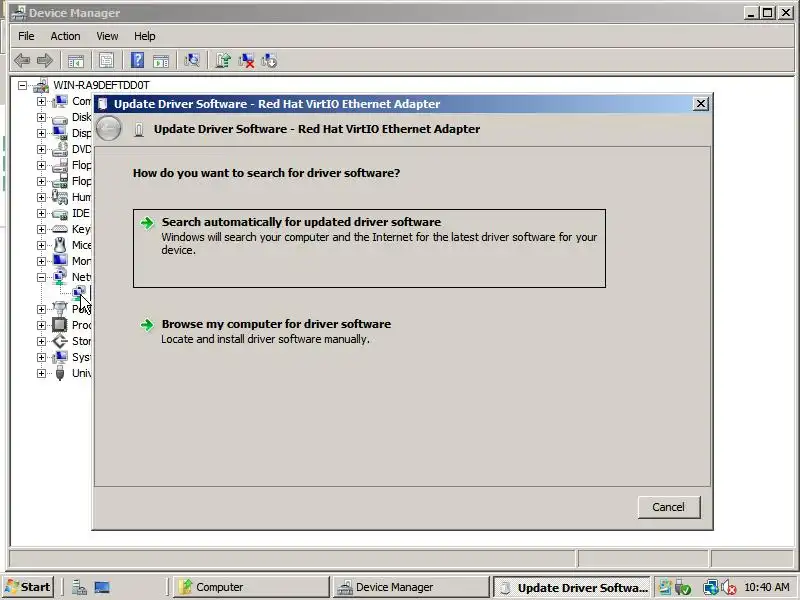Click the grayed wizard back button circle
This screenshot has height=600, width=800.
(x=109, y=128)
